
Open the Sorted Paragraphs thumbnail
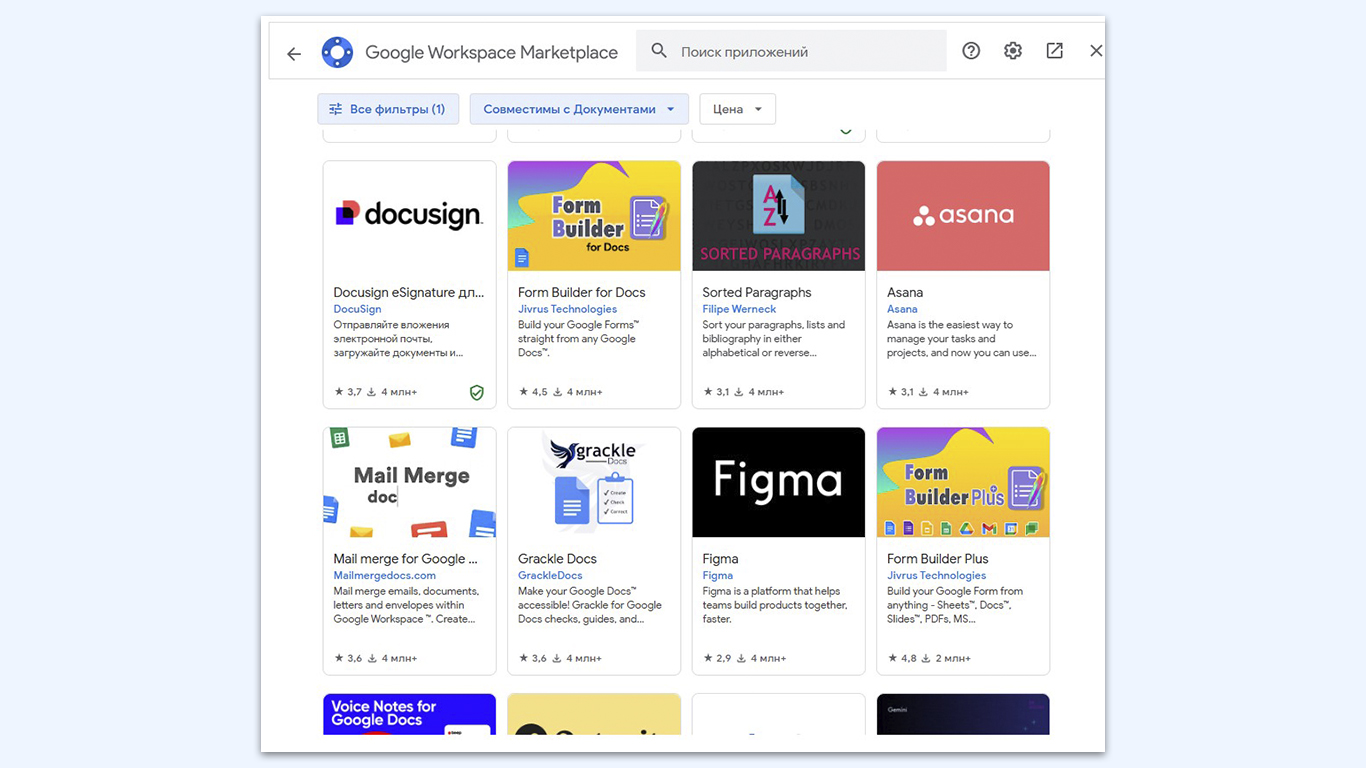point(778,216)
